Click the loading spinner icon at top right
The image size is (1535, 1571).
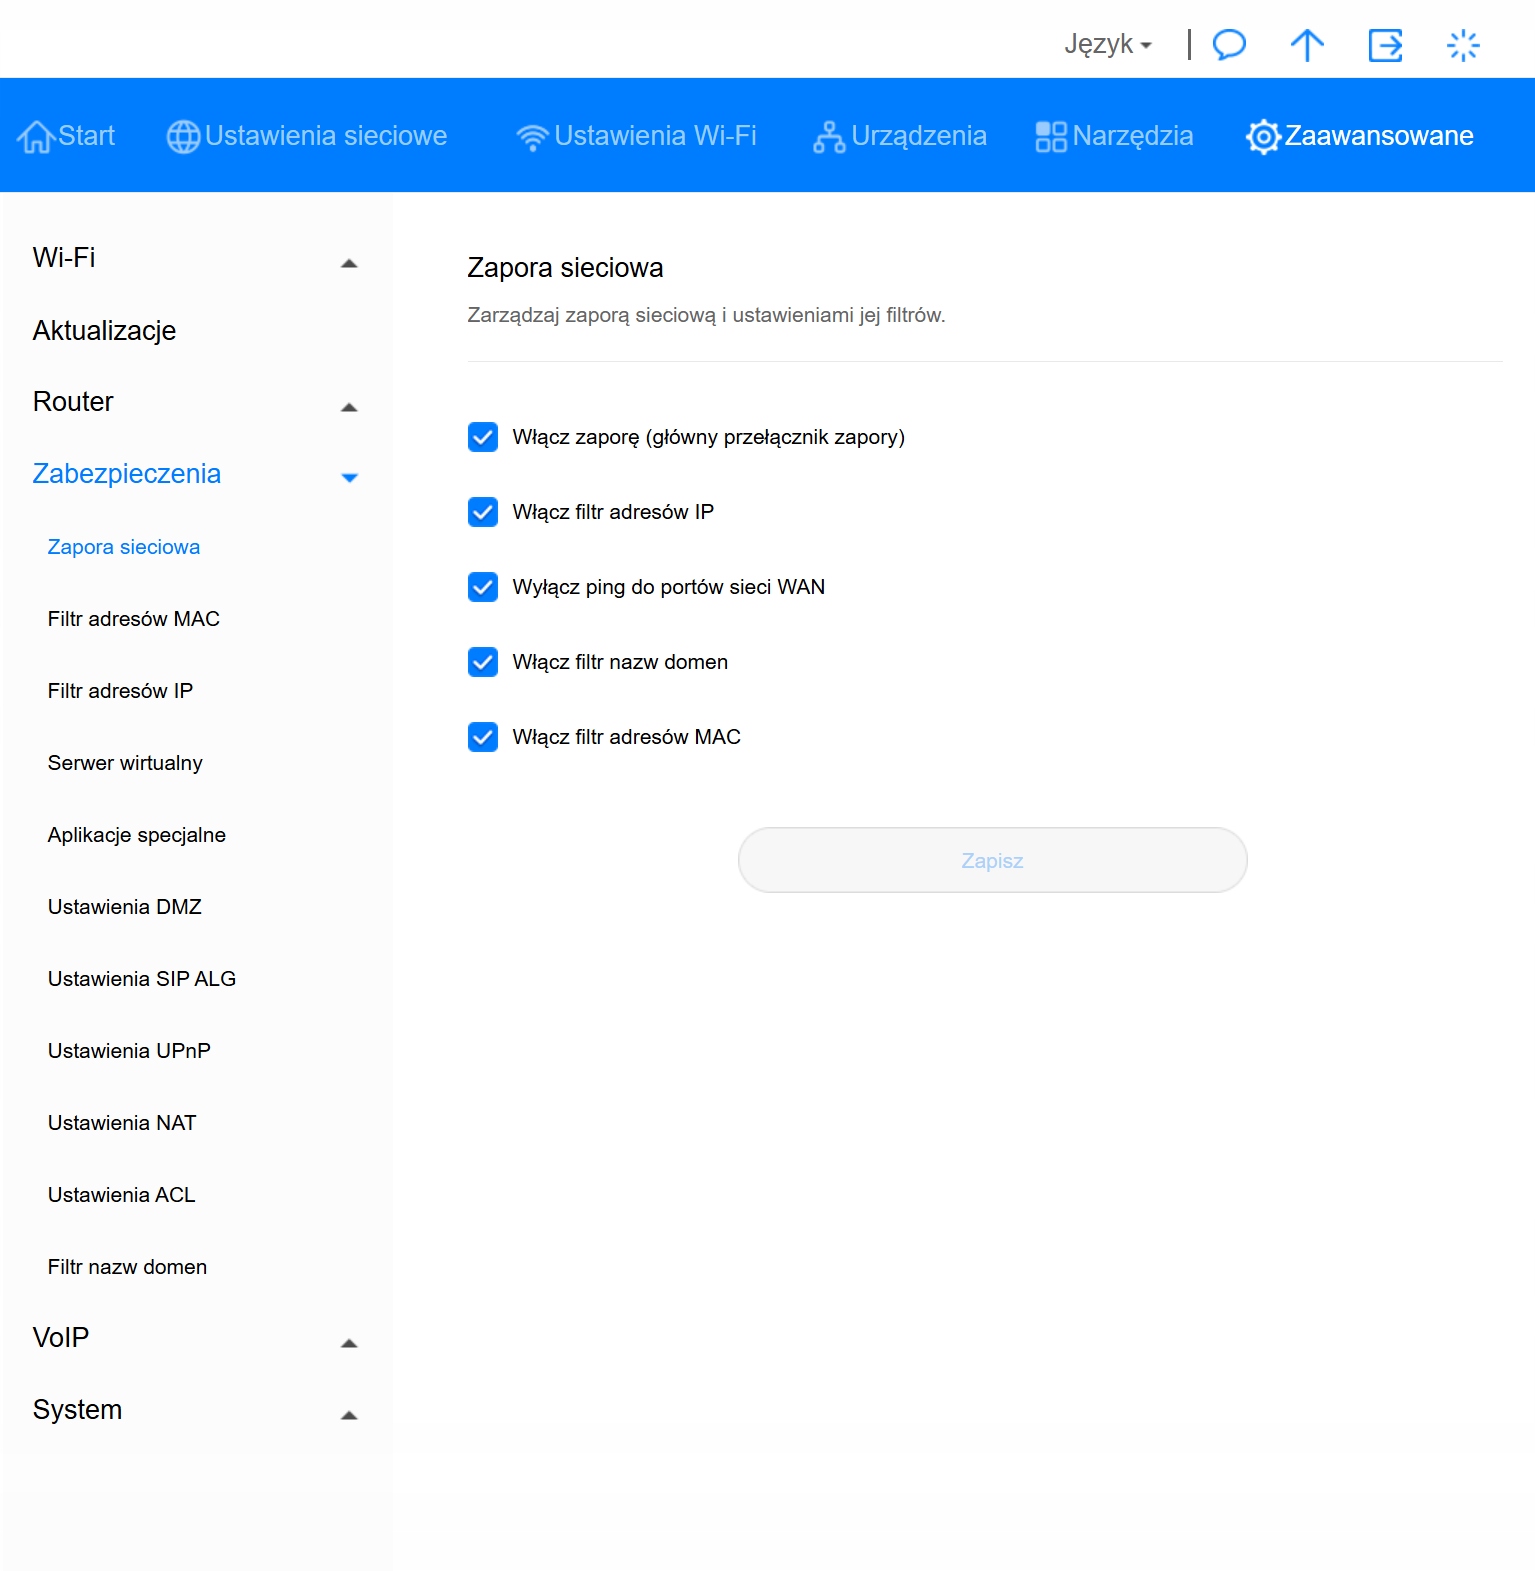click(1462, 45)
